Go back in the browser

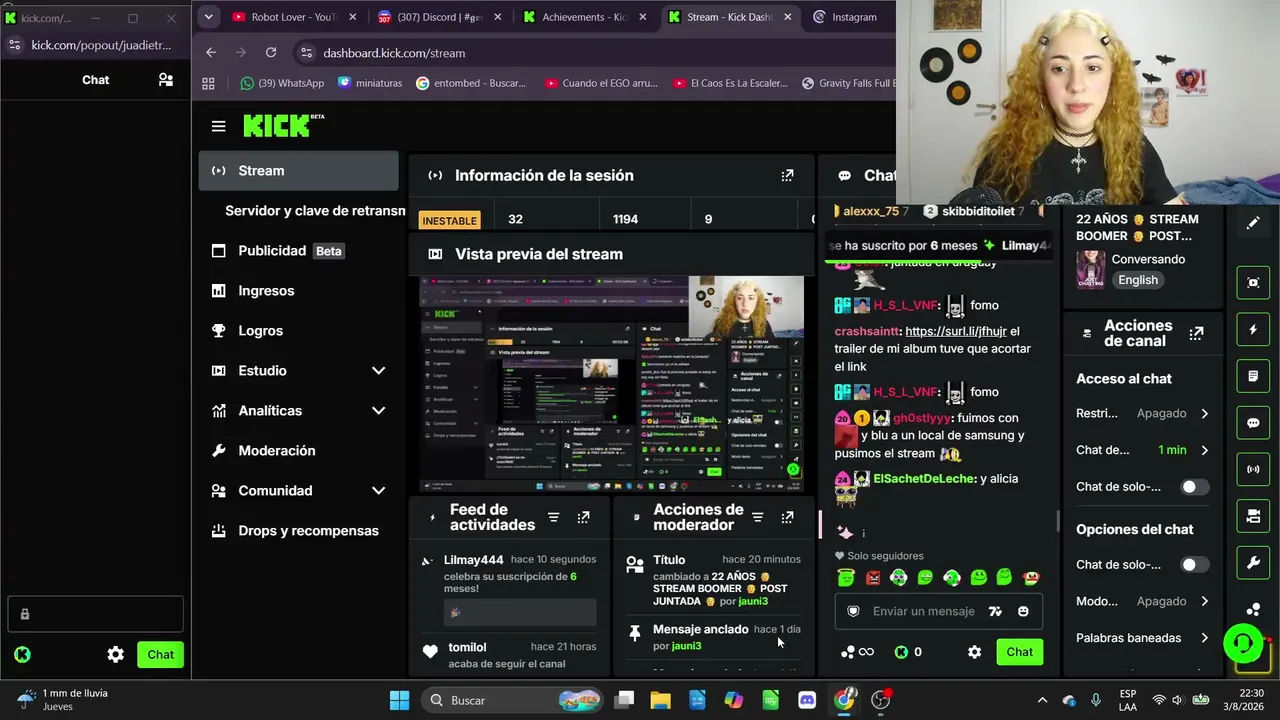point(211,53)
